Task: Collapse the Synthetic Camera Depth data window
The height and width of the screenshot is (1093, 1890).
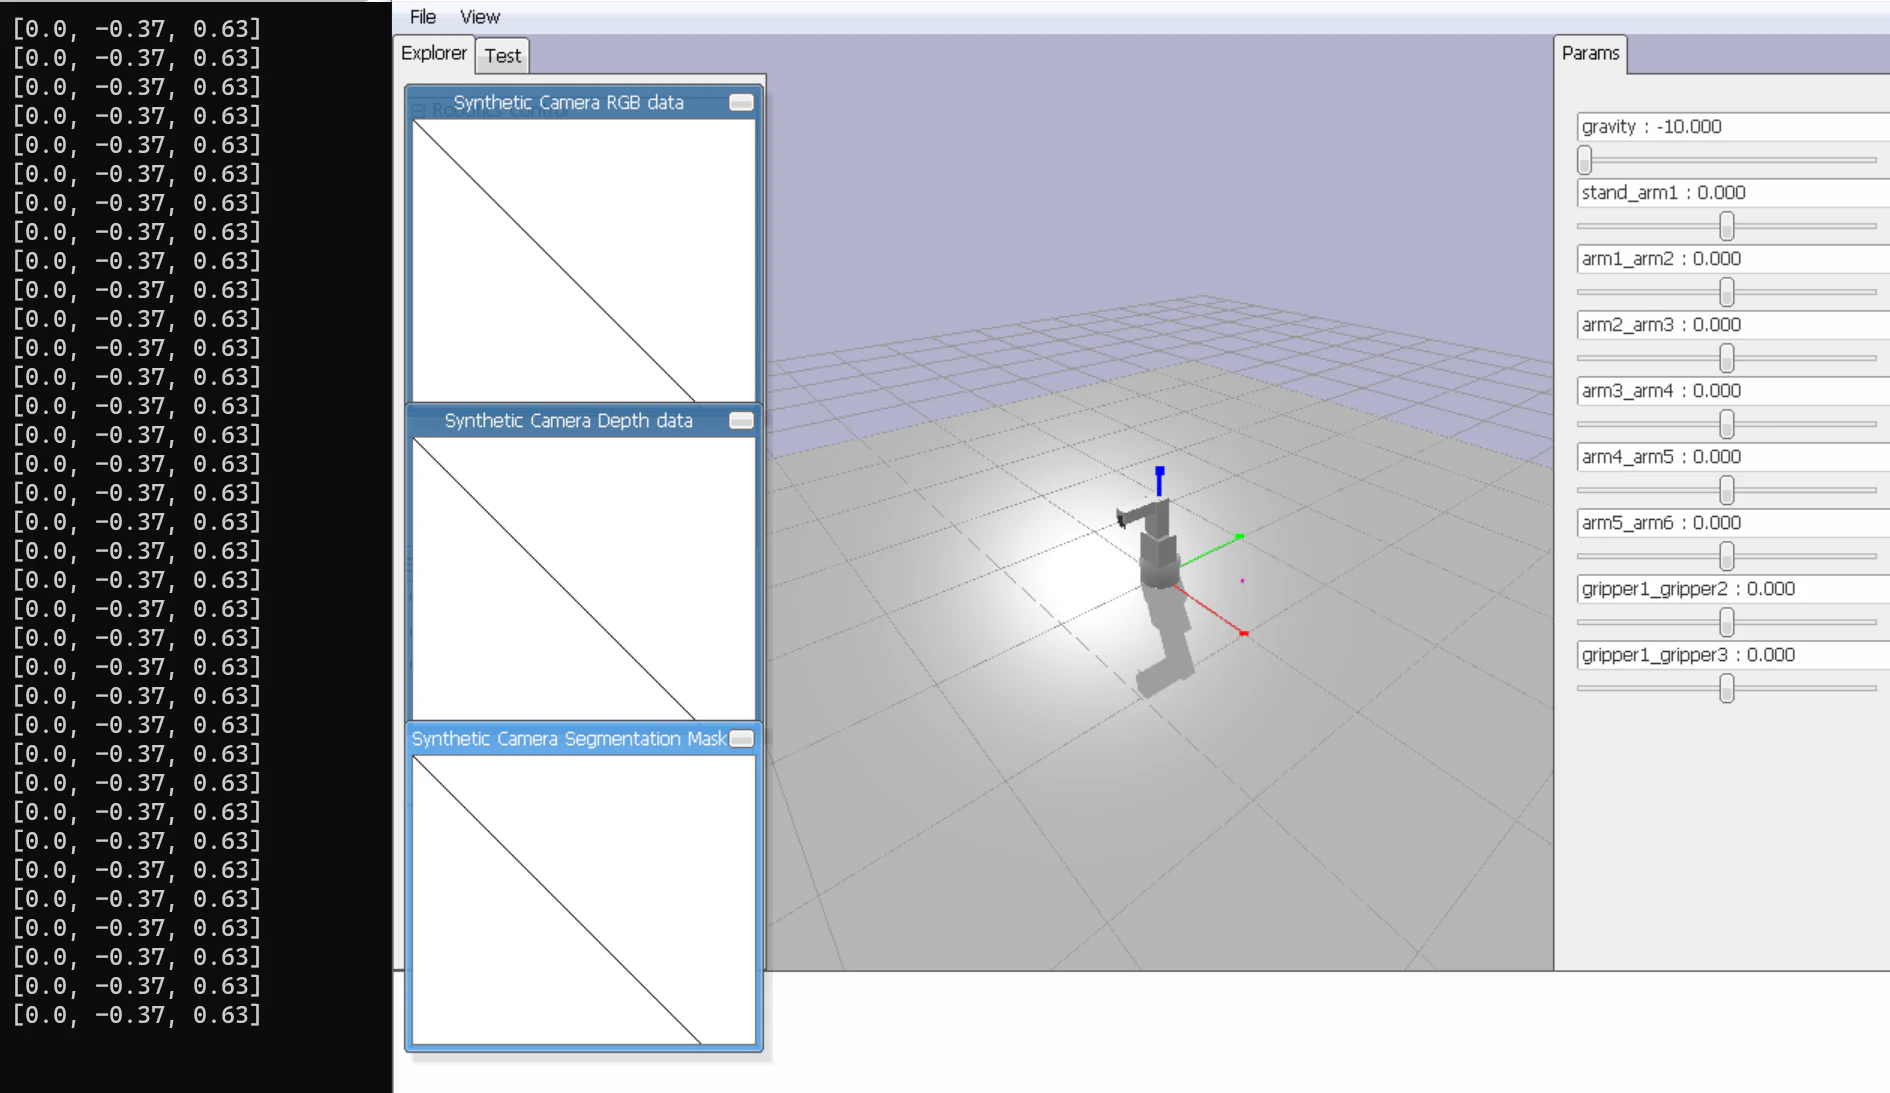Action: coord(741,421)
